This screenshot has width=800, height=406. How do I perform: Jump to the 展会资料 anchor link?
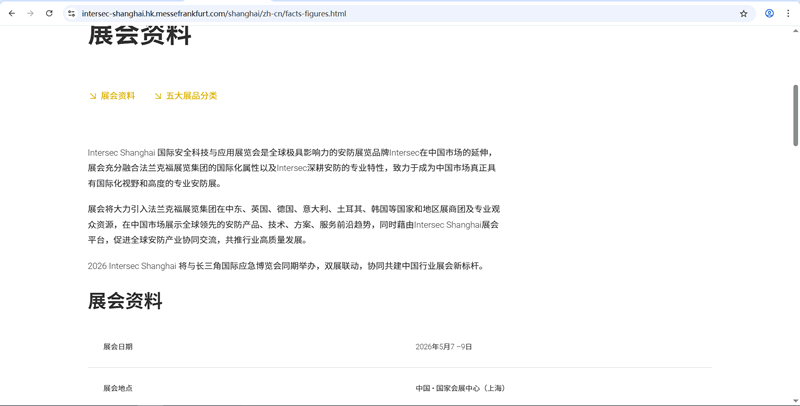pyautogui.click(x=117, y=96)
